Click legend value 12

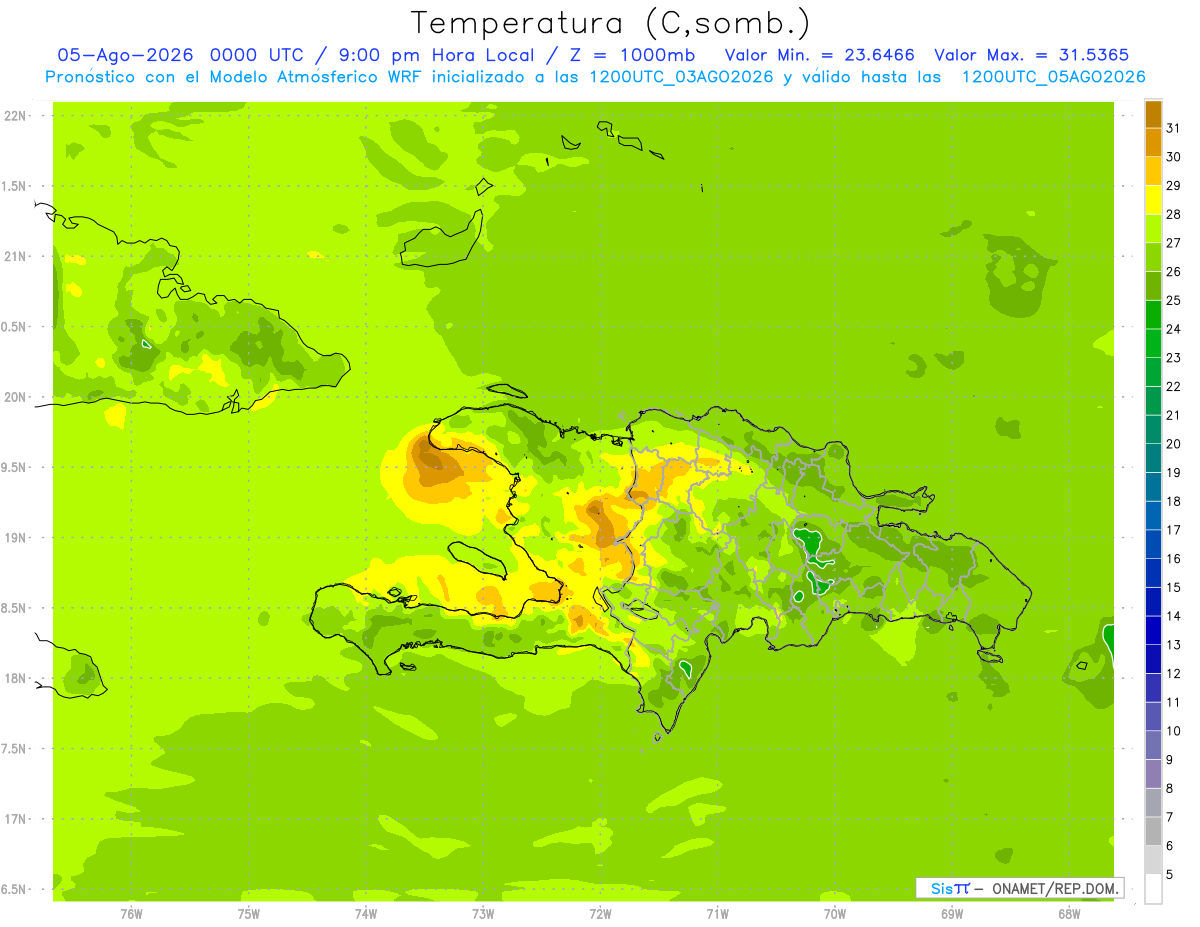click(x=1173, y=673)
